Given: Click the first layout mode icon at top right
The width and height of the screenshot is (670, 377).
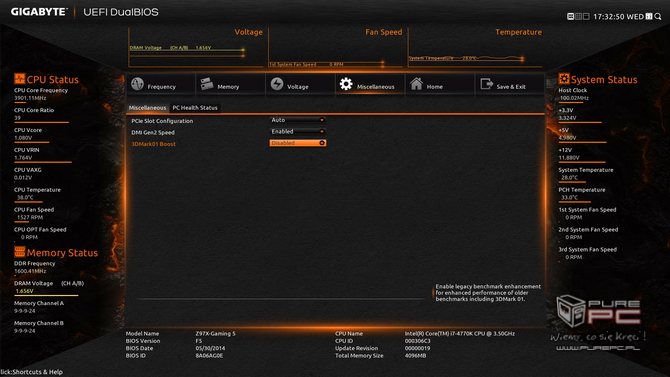Looking at the screenshot, I should [x=570, y=16].
